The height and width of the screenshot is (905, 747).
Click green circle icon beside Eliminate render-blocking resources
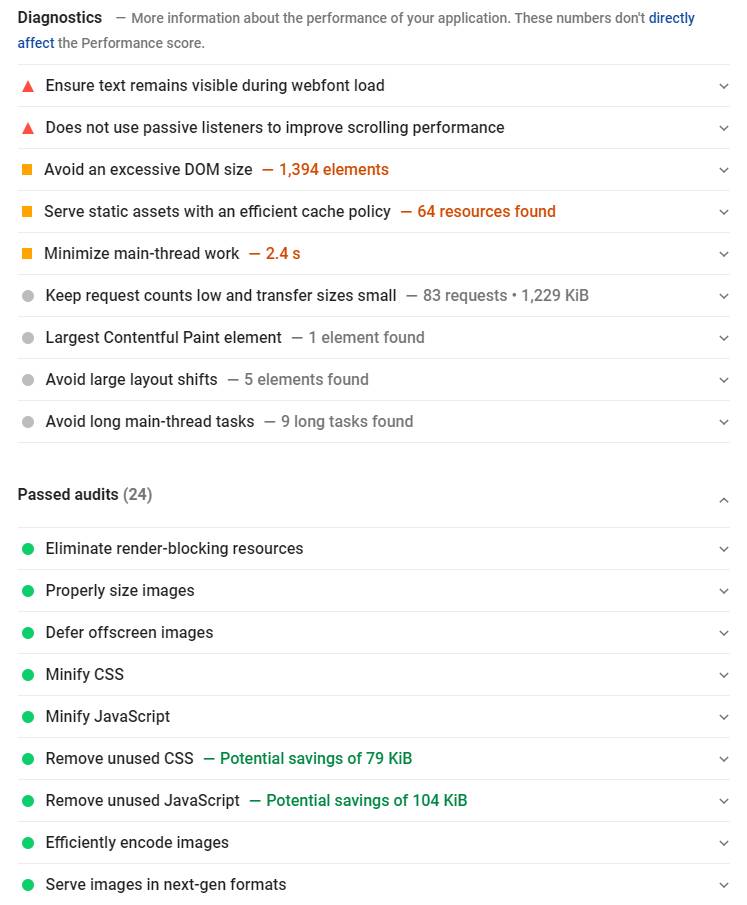pos(28,549)
